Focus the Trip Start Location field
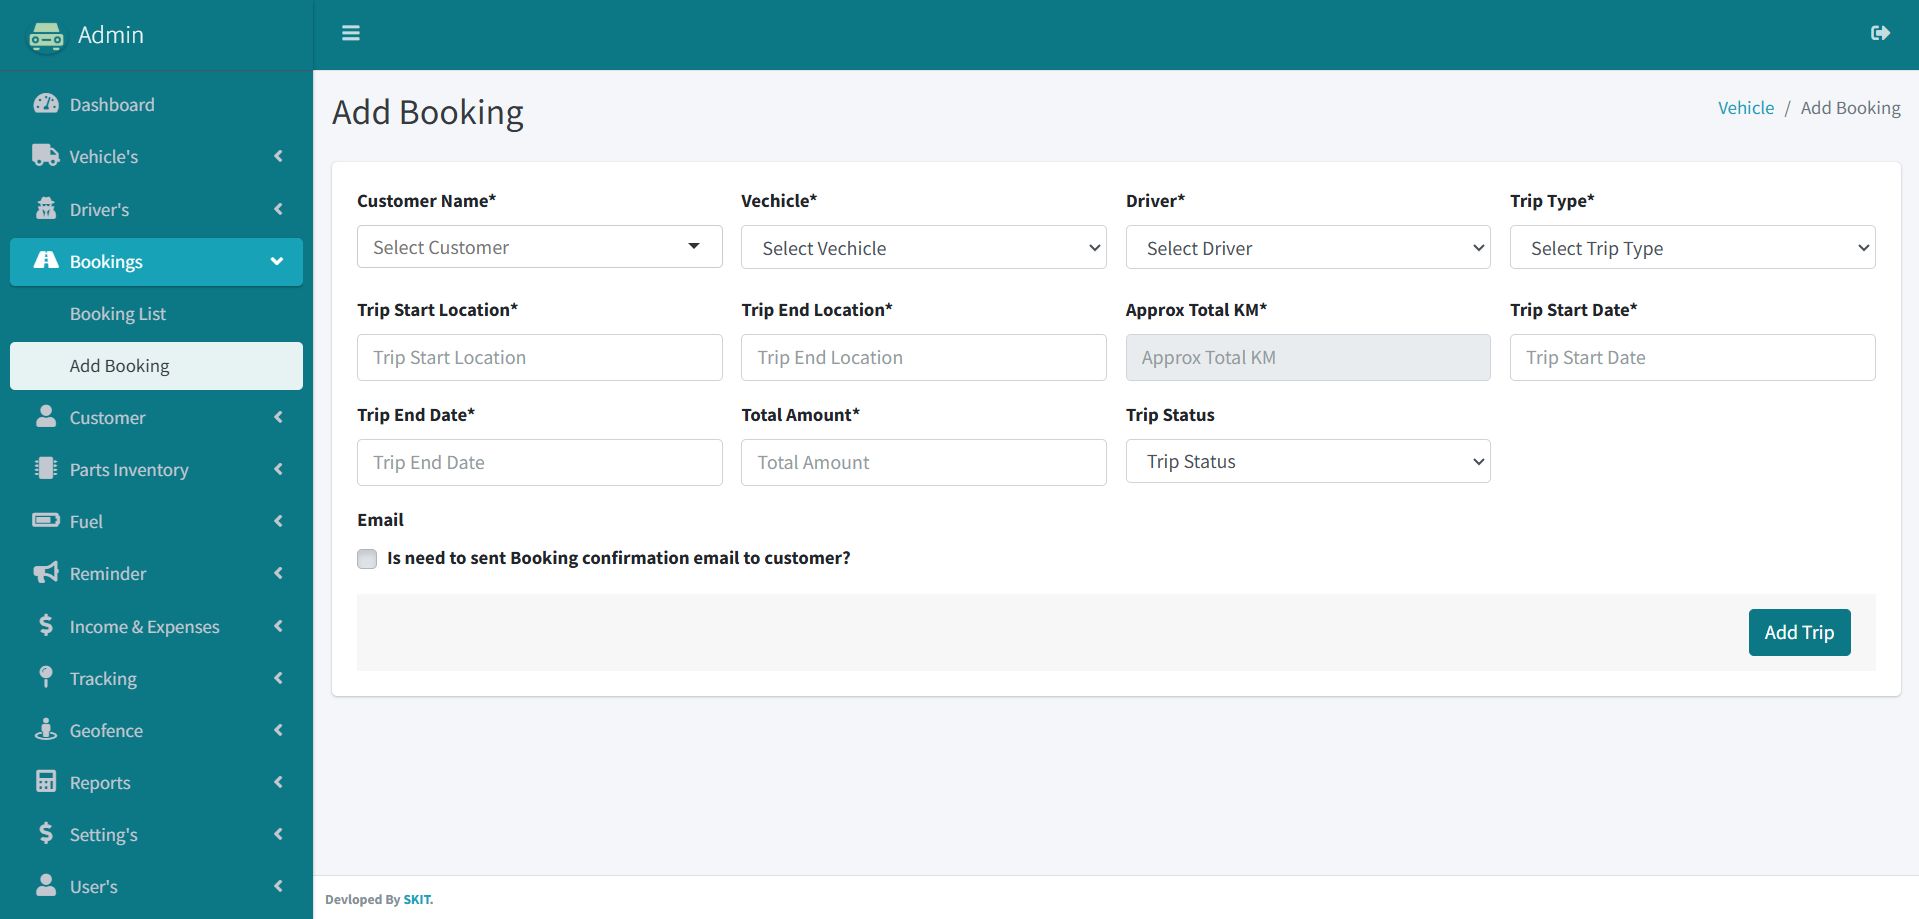The height and width of the screenshot is (919, 1919). (539, 358)
